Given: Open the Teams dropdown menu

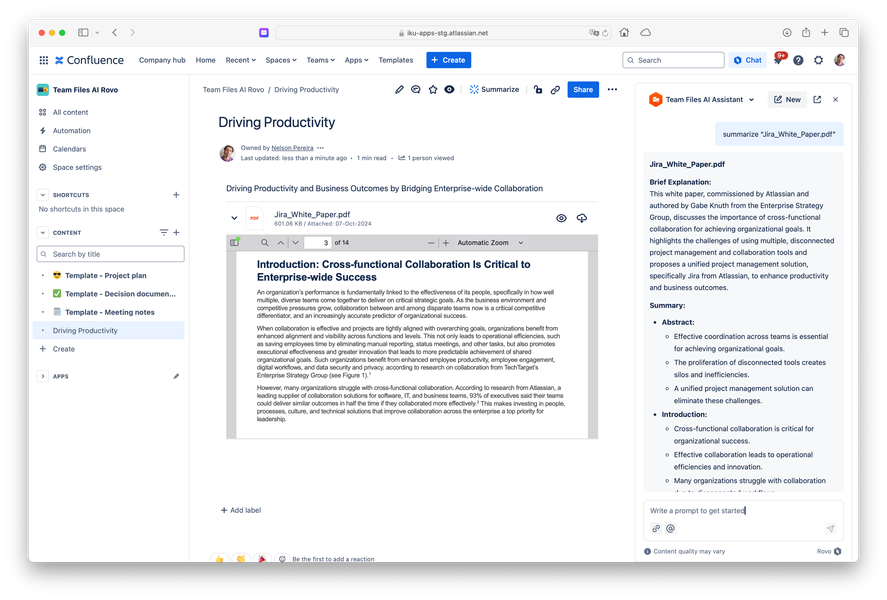Looking at the screenshot, I should click(x=321, y=60).
